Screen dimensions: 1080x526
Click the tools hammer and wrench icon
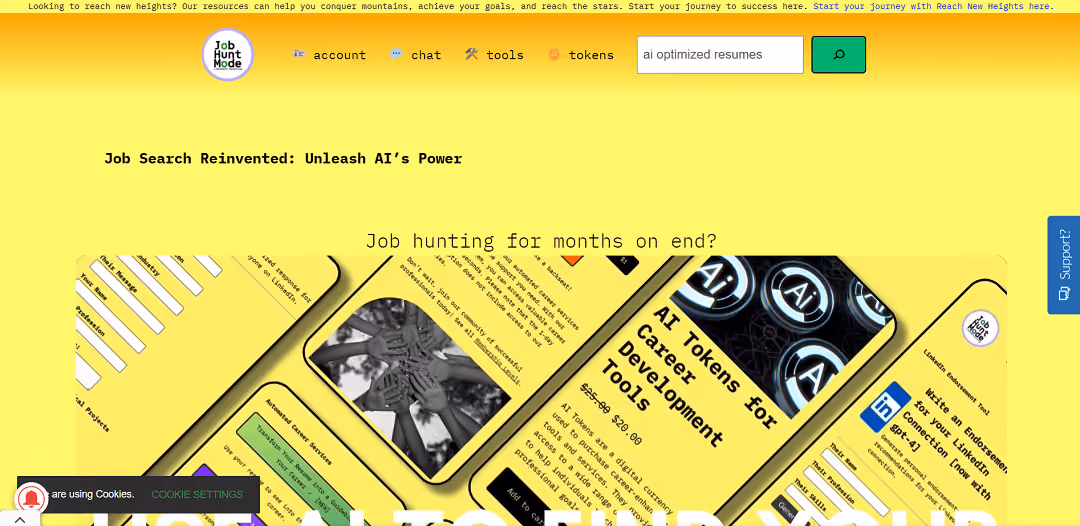pos(471,54)
